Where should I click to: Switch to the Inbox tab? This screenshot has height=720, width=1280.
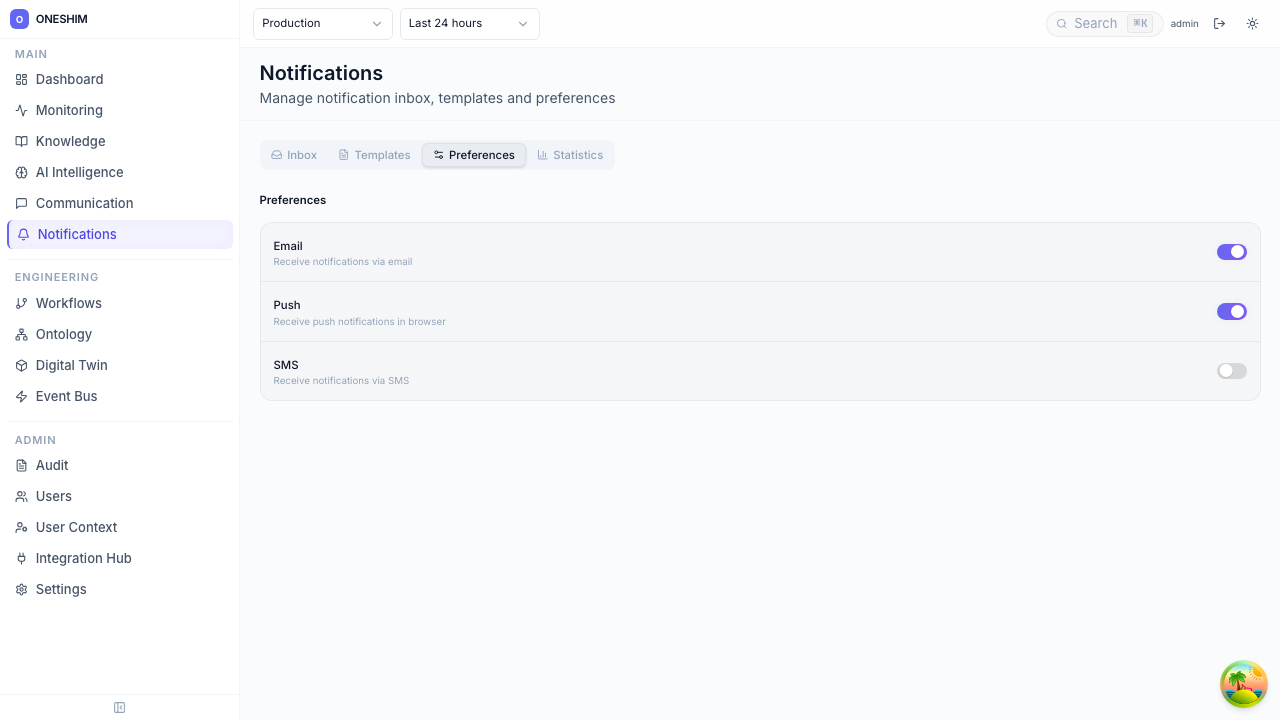coord(294,155)
